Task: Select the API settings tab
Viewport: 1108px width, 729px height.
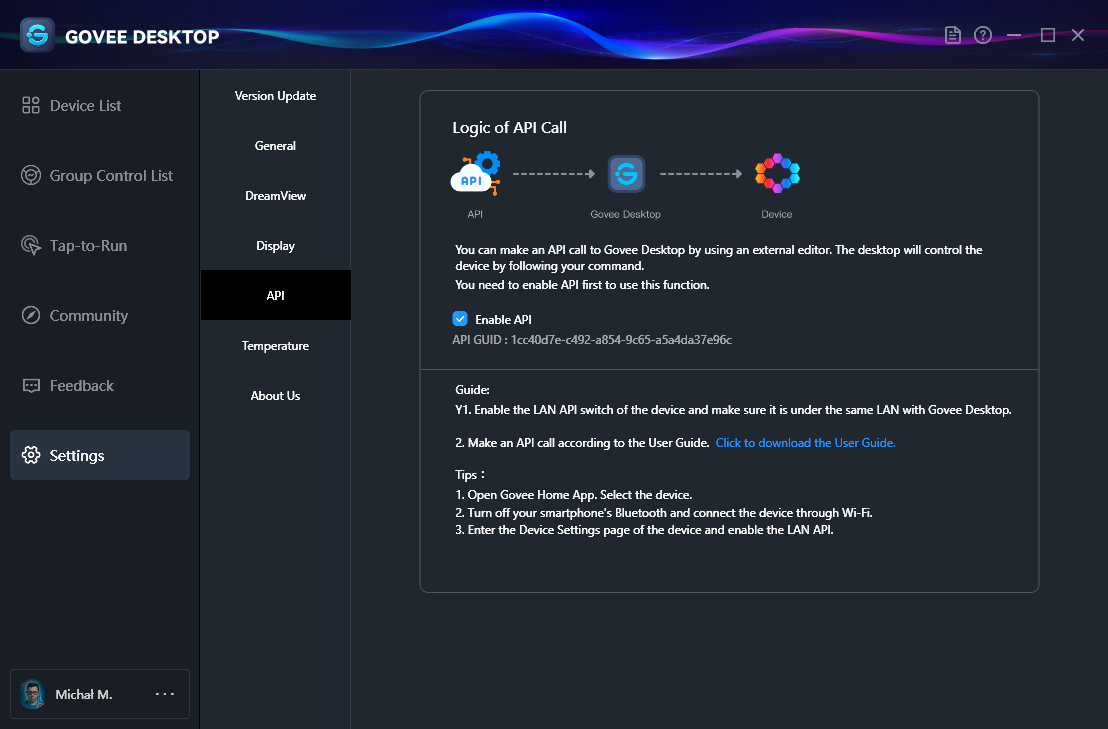Action: pyautogui.click(x=276, y=295)
